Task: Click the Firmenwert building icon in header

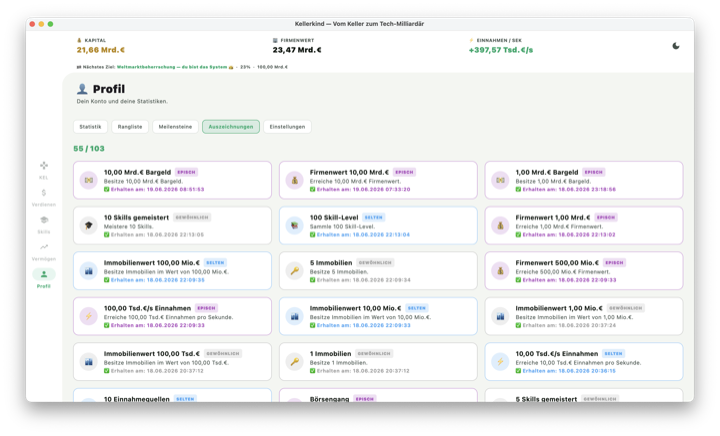Action: coord(275,40)
